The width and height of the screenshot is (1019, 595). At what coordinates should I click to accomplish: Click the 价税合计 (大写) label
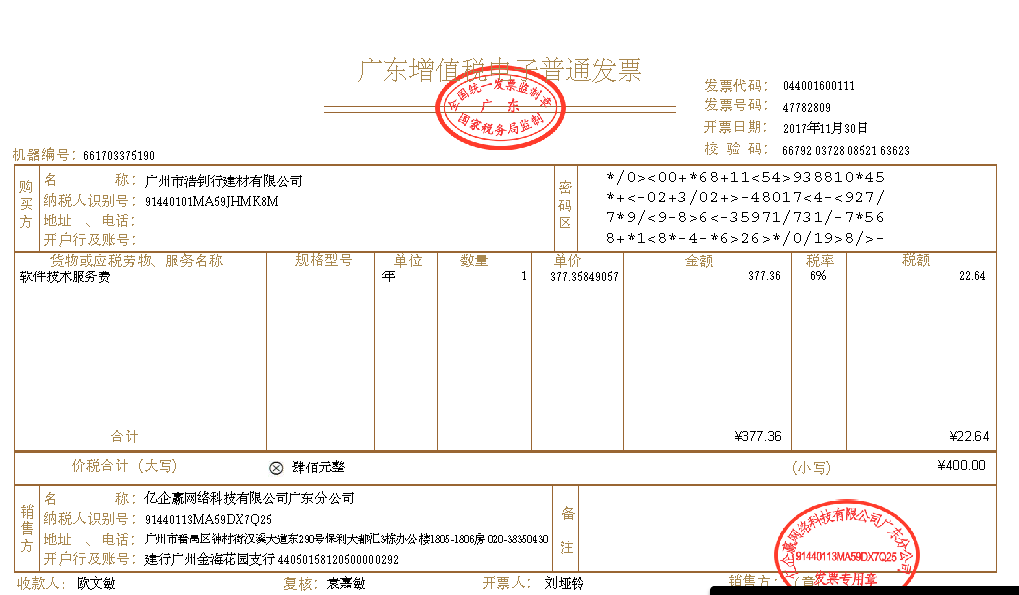tap(124, 466)
